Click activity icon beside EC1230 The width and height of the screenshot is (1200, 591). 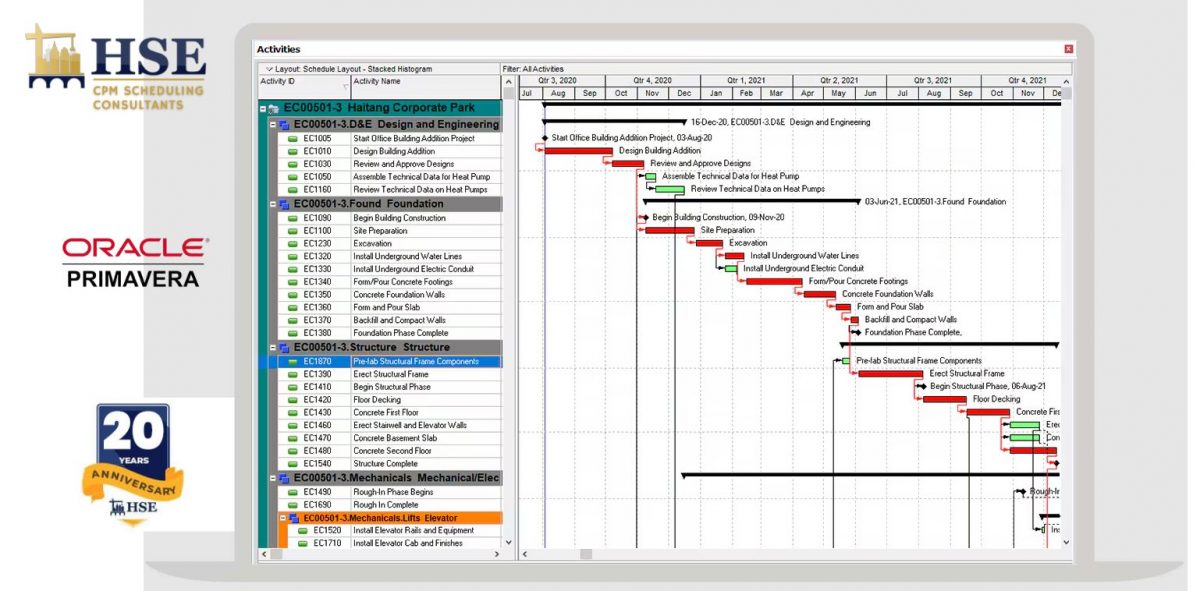293,243
